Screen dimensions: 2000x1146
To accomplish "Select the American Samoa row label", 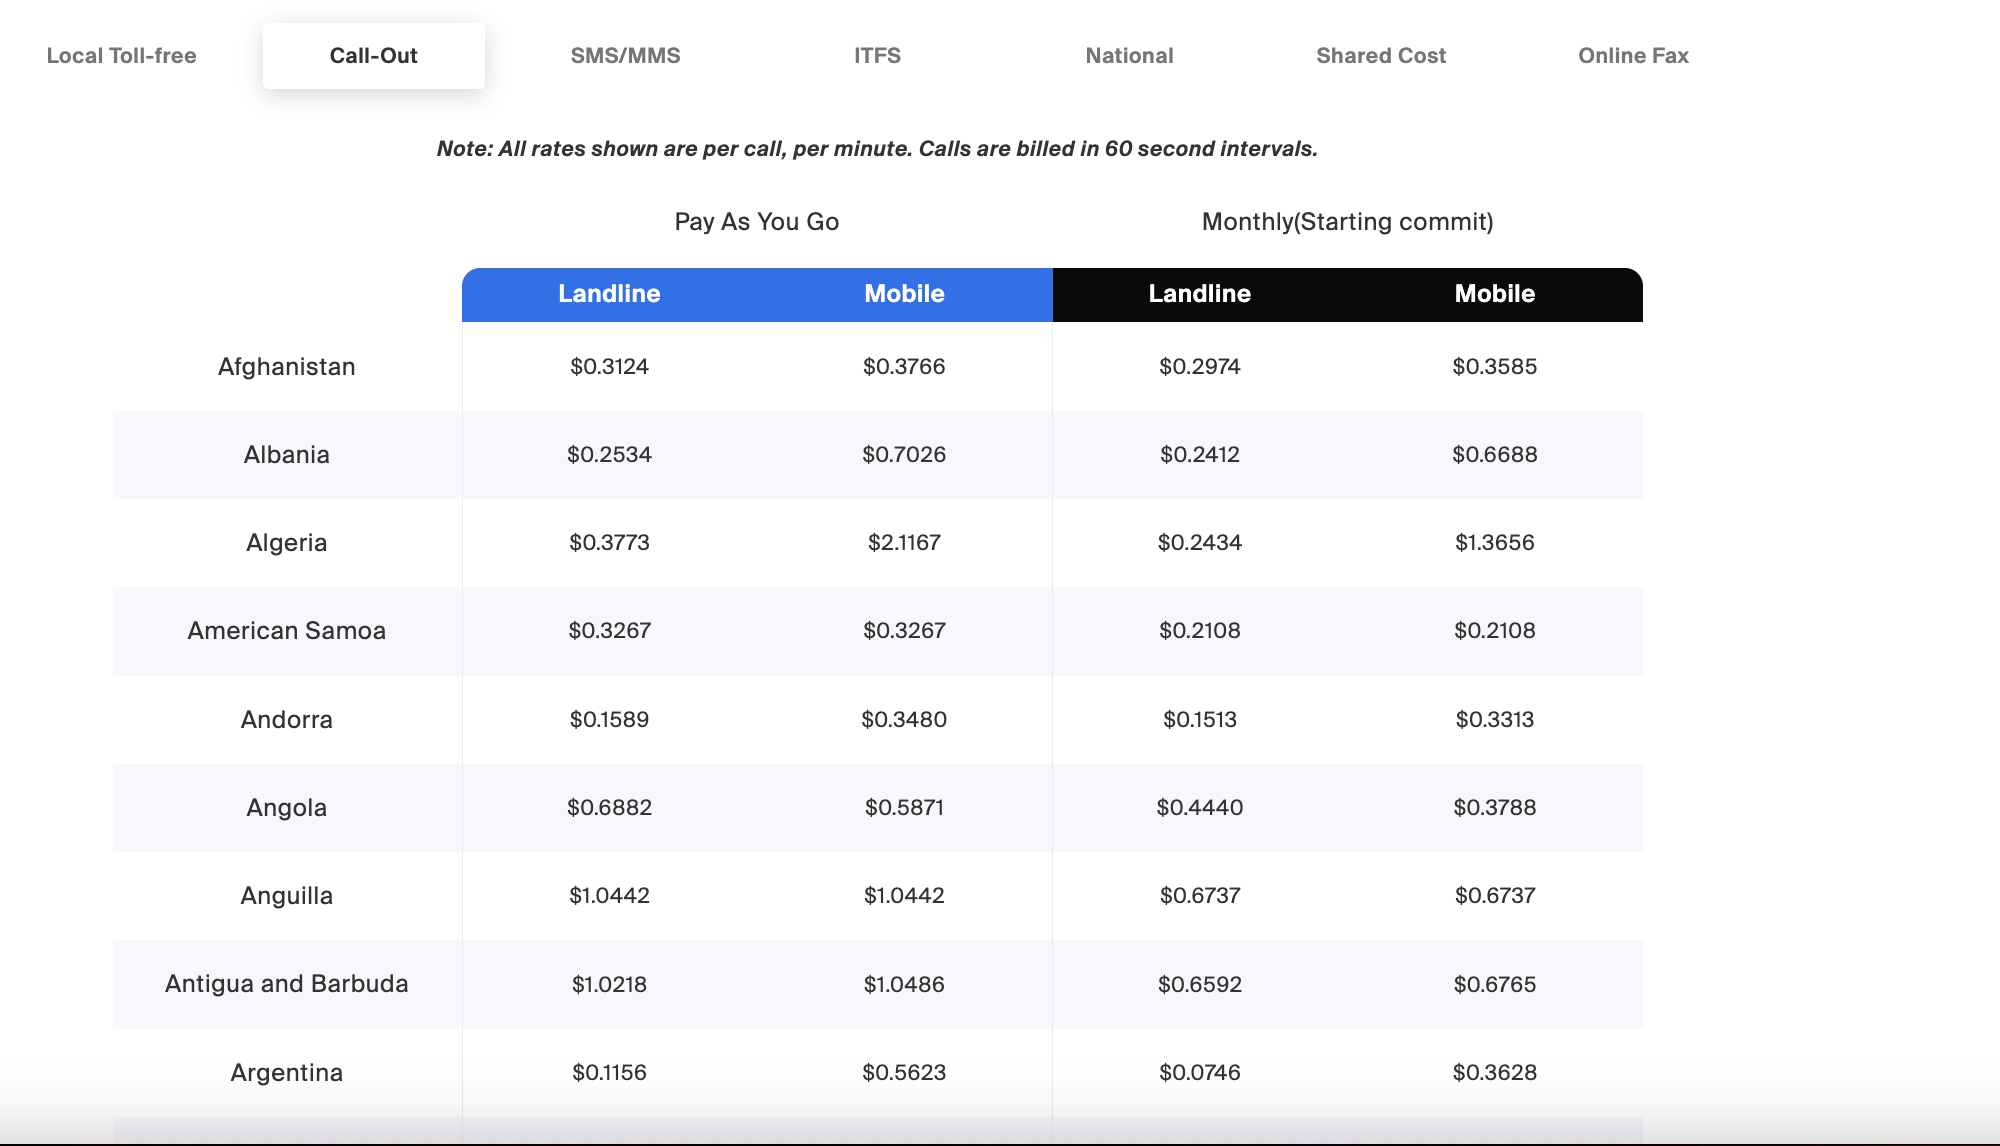I will (x=287, y=631).
